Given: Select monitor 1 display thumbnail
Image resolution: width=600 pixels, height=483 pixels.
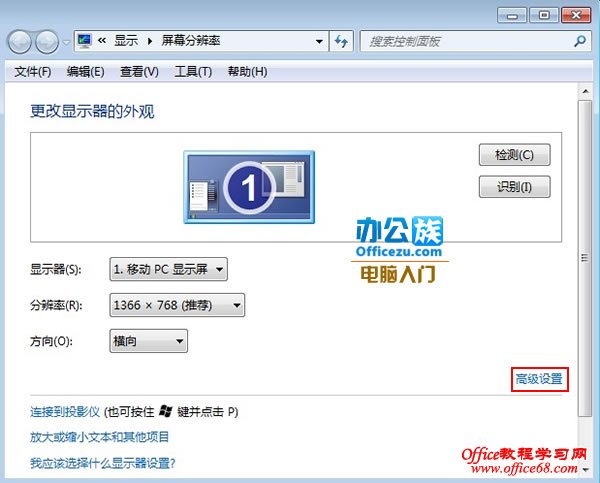Looking at the screenshot, I should tap(249, 187).
